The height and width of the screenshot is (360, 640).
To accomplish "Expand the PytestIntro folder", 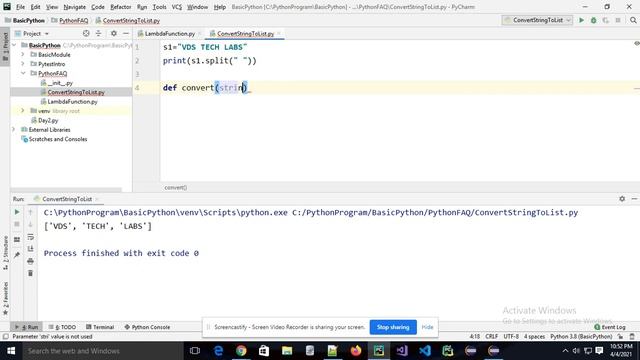I will [x=23, y=64].
